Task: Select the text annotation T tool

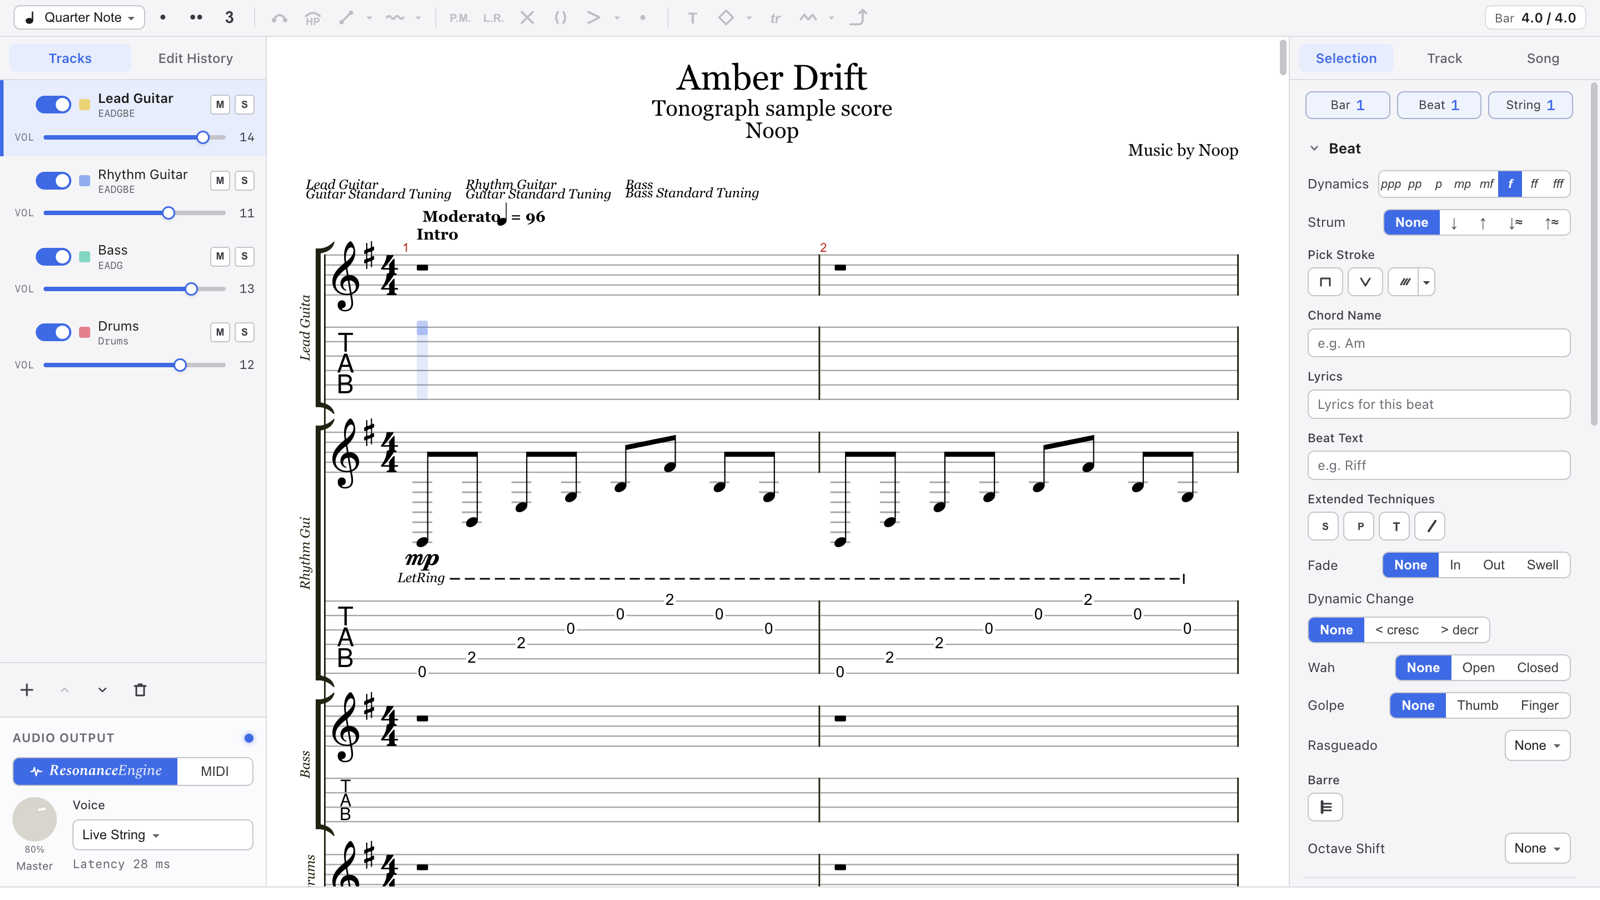Action: coord(692,18)
